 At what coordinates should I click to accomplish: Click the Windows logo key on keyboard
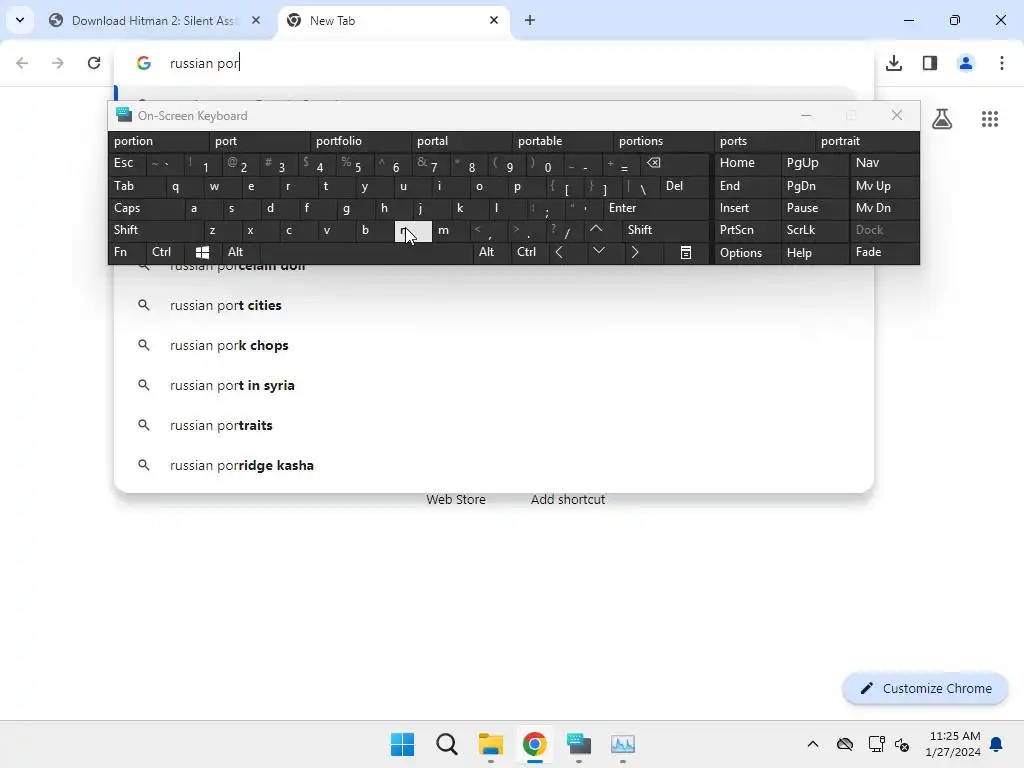tap(202, 252)
